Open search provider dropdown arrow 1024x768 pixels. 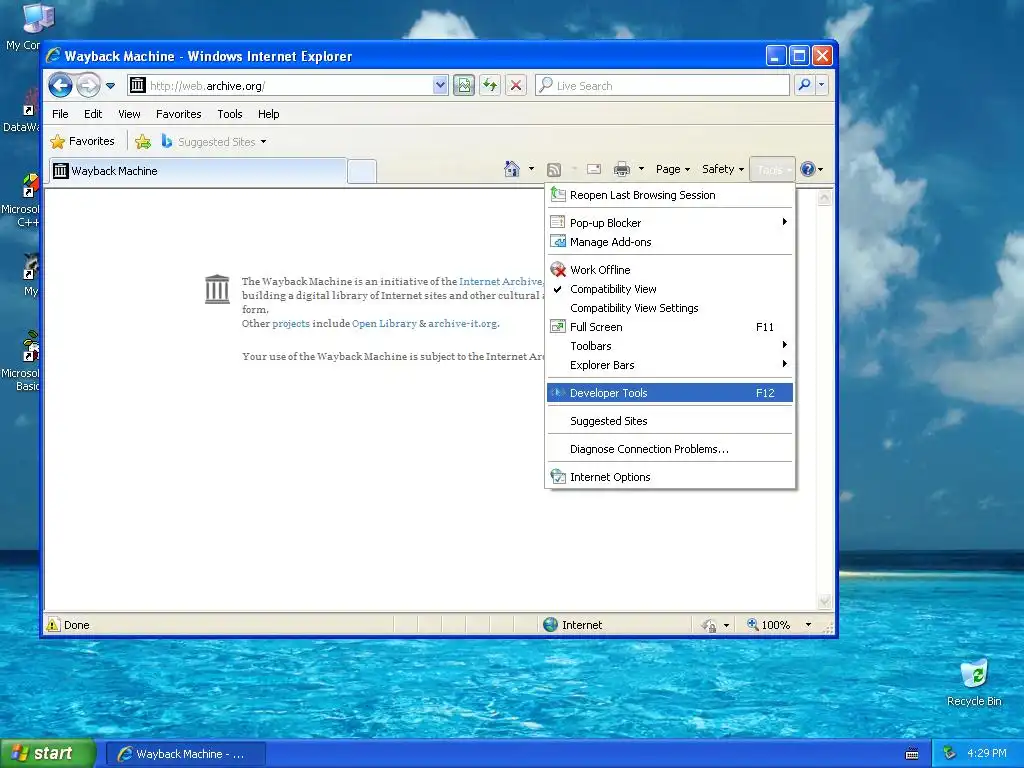[822, 85]
